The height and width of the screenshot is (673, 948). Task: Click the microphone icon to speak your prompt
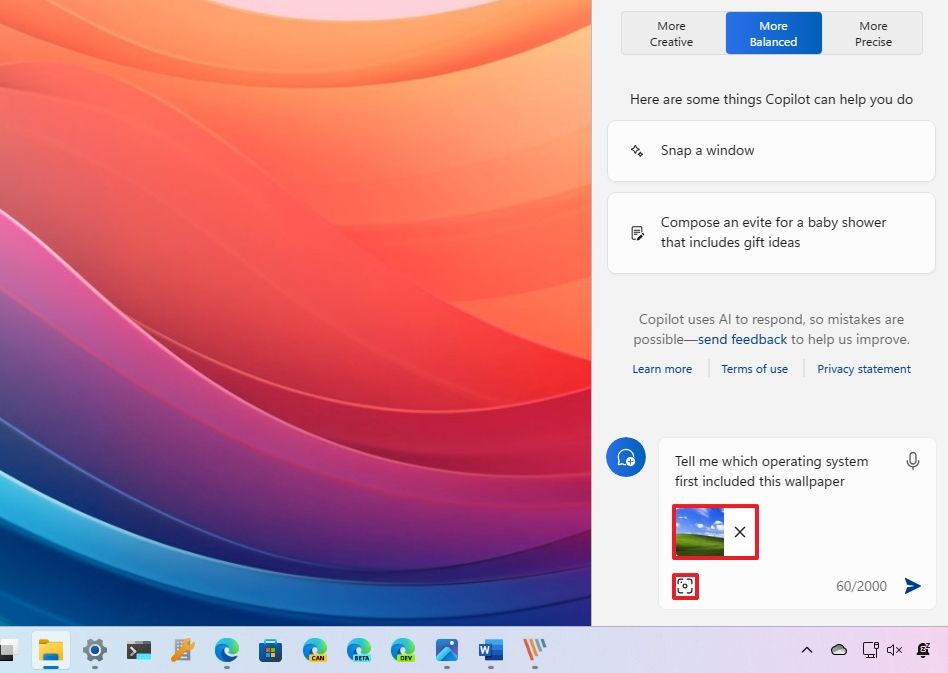pos(912,461)
